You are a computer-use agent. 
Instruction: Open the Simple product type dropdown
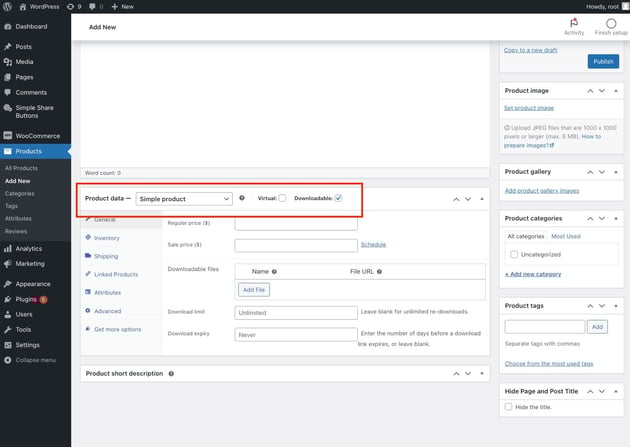[184, 199]
